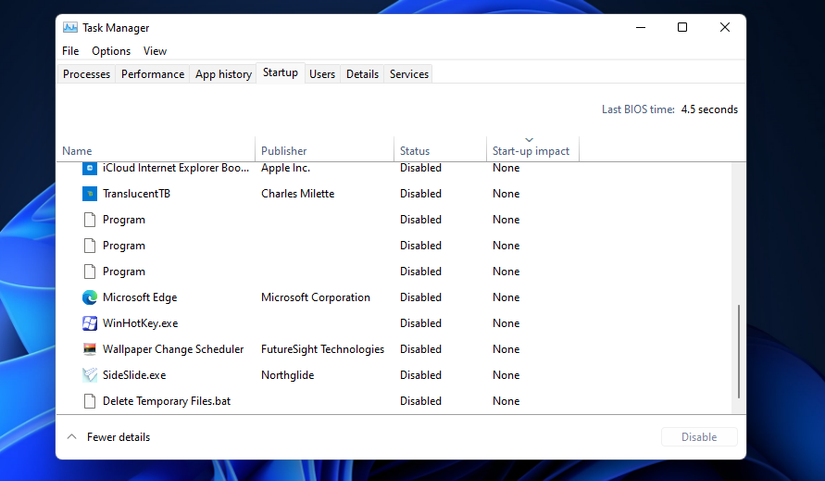Click the TranslucentTB app icon
825x481 pixels.
90,194
